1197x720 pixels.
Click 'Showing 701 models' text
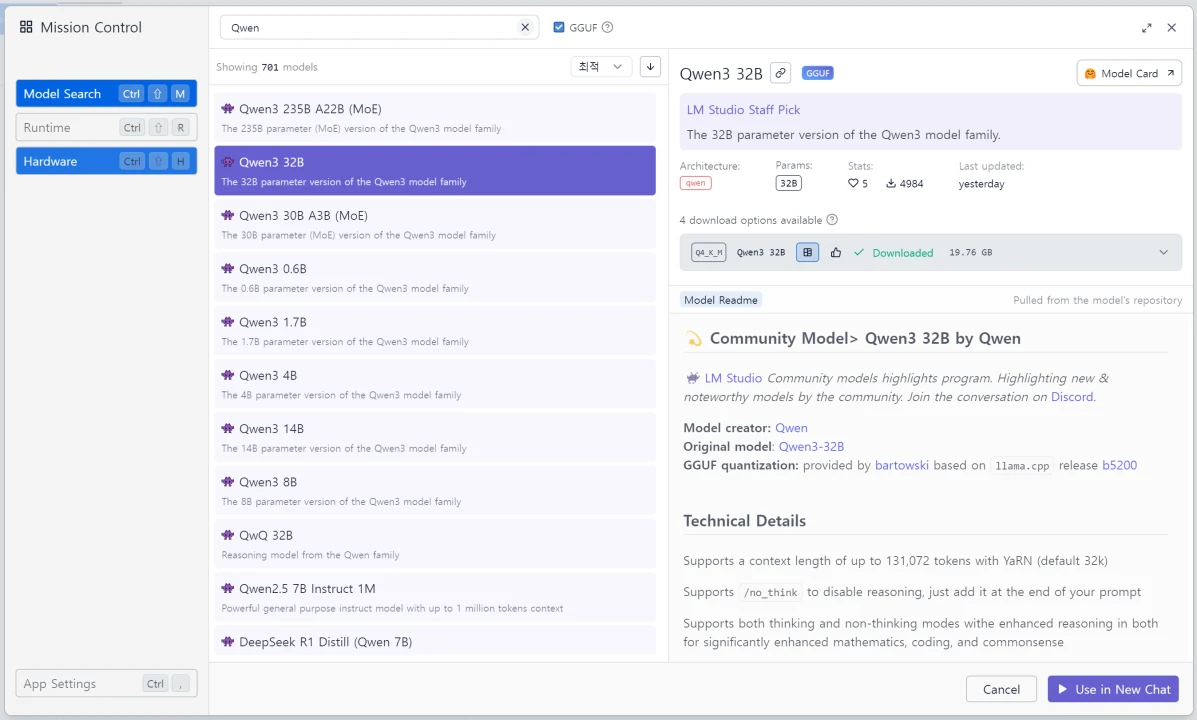[x=266, y=67]
